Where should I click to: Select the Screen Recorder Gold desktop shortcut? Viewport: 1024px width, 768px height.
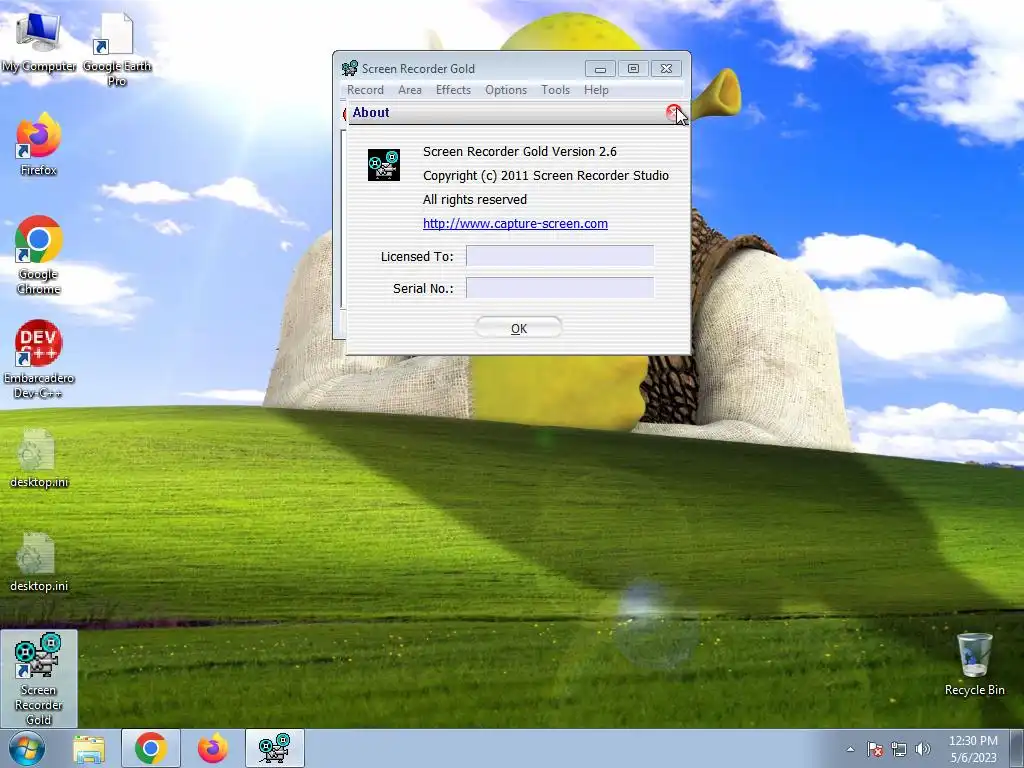(x=39, y=679)
